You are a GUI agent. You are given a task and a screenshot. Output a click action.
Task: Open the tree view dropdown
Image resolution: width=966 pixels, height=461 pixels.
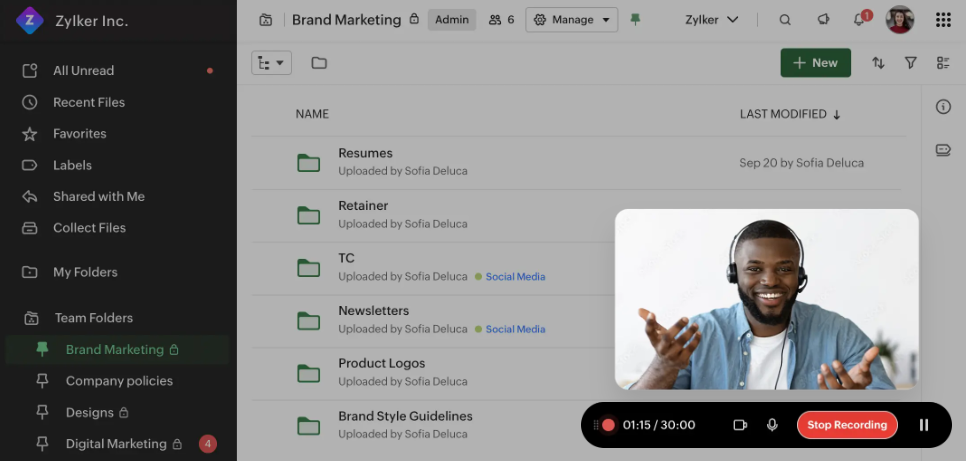point(271,63)
